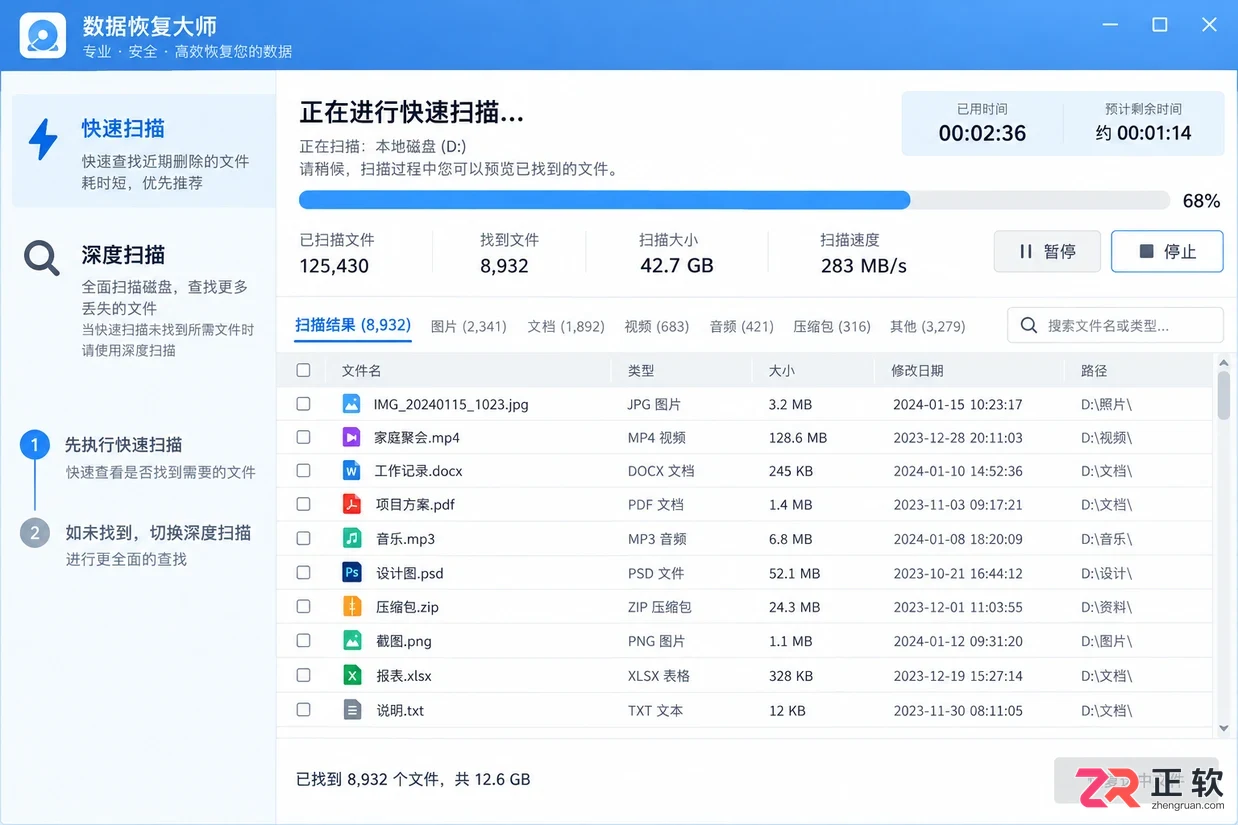Click the search magnifier icon in search box

point(1028,325)
